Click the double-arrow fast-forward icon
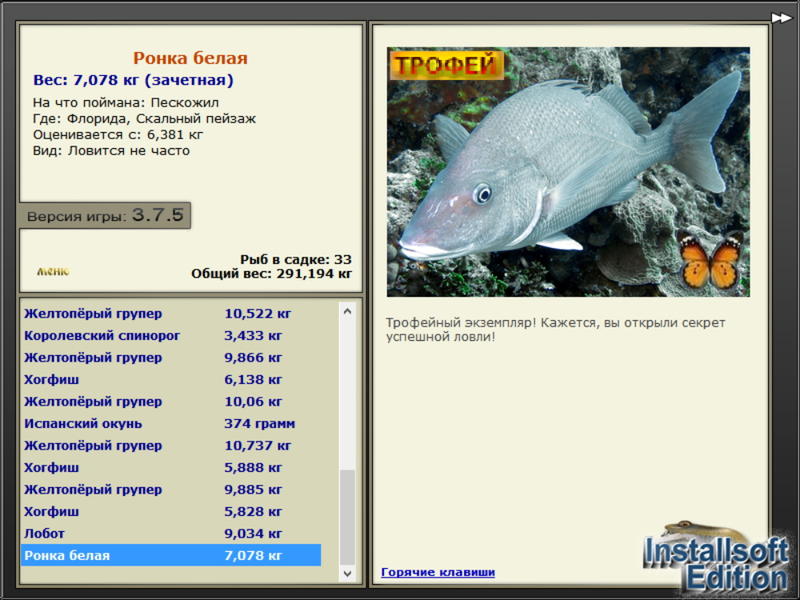 tap(781, 18)
